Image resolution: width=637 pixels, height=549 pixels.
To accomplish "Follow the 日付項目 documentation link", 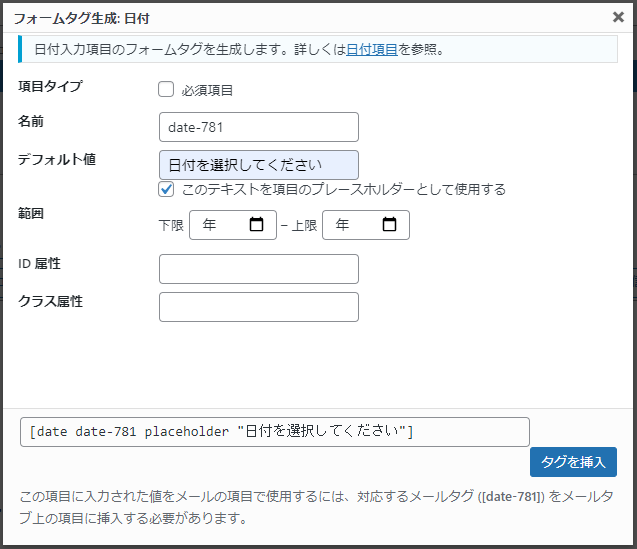I will 372,50.
